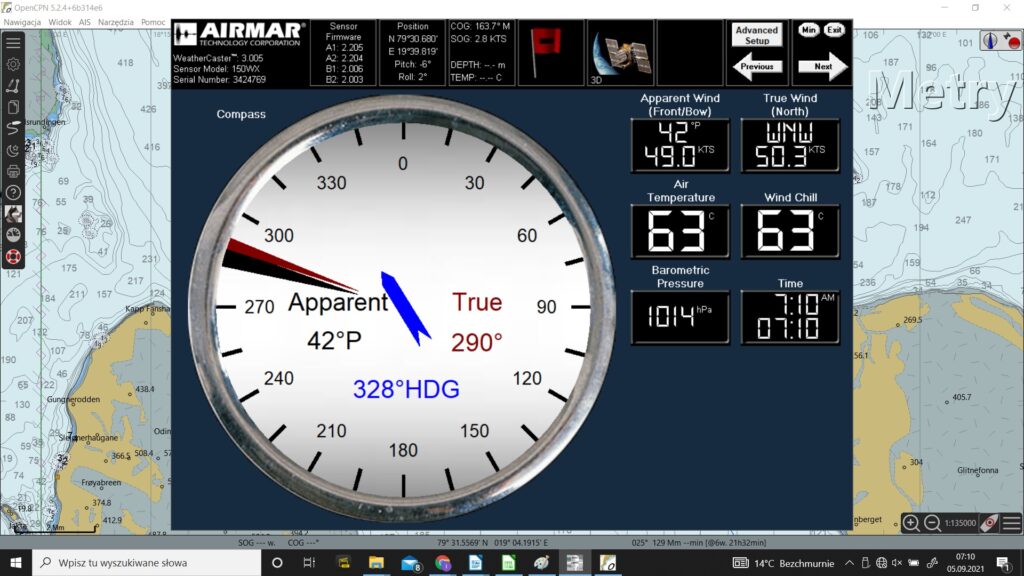
Task: Open Cortana circle icon on taskbar
Action: (277, 562)
